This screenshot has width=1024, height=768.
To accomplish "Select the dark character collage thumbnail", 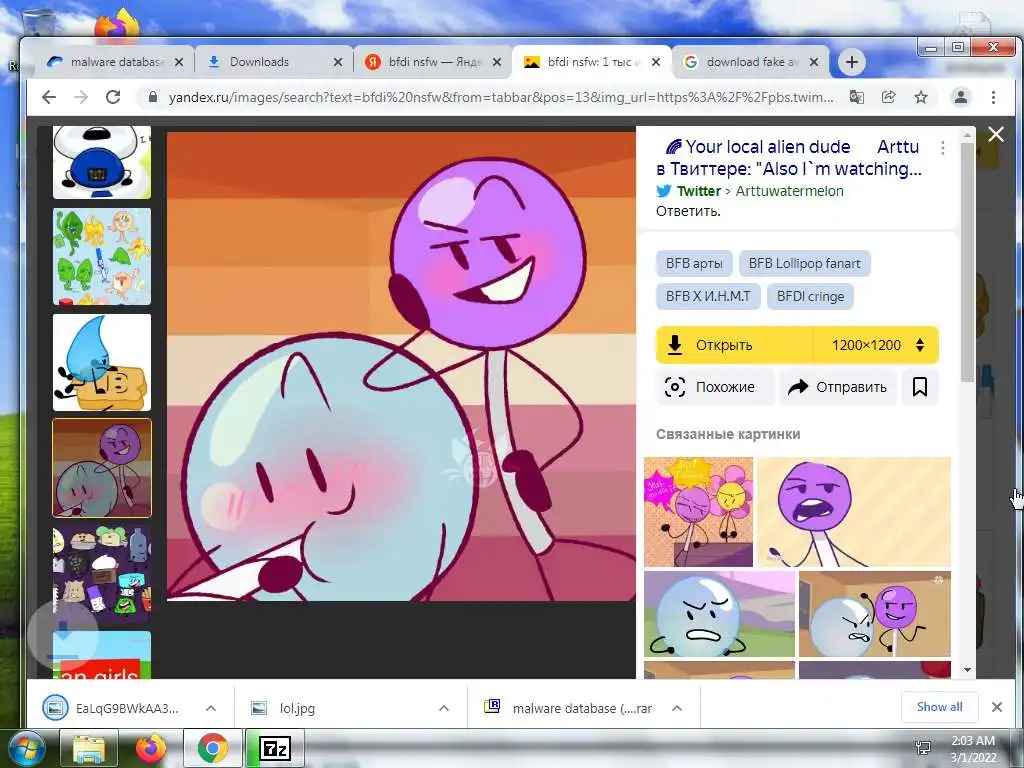I will click(102, 573).
